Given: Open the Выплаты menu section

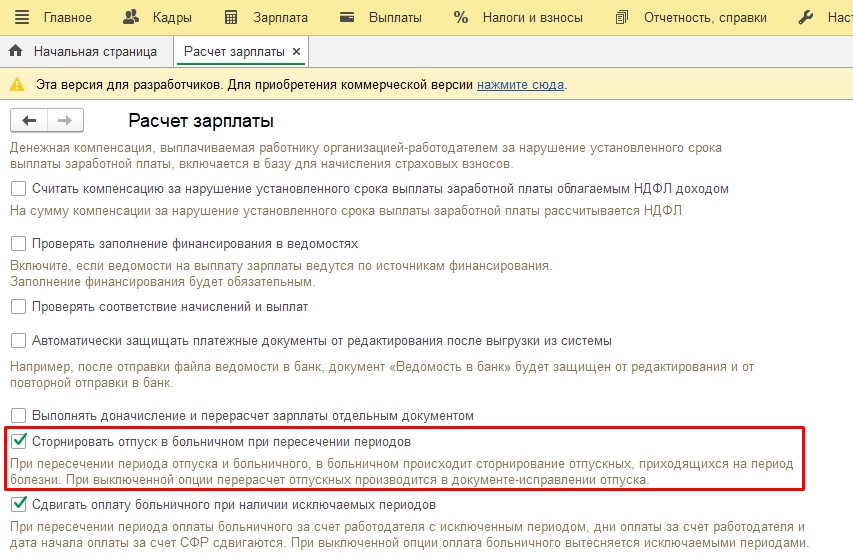Looking at the screenshot, I should (x=395, y=17).
